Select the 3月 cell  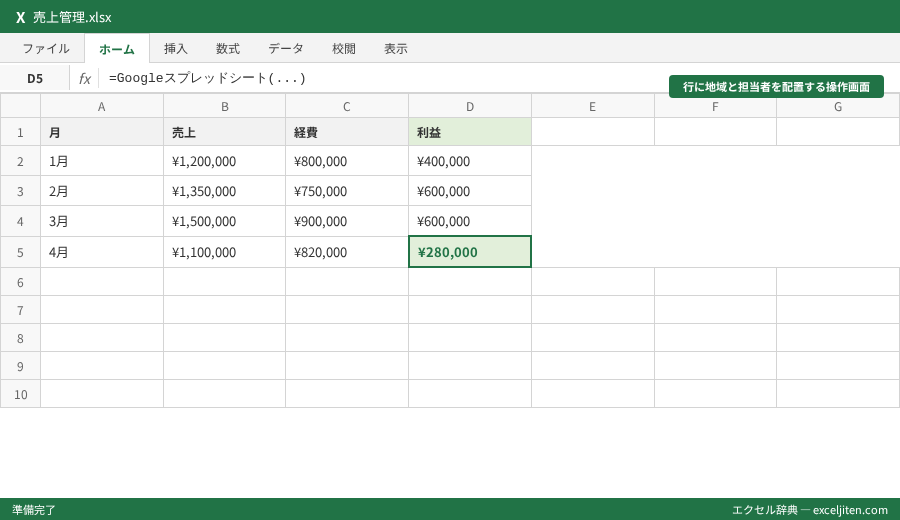(102, 221)
